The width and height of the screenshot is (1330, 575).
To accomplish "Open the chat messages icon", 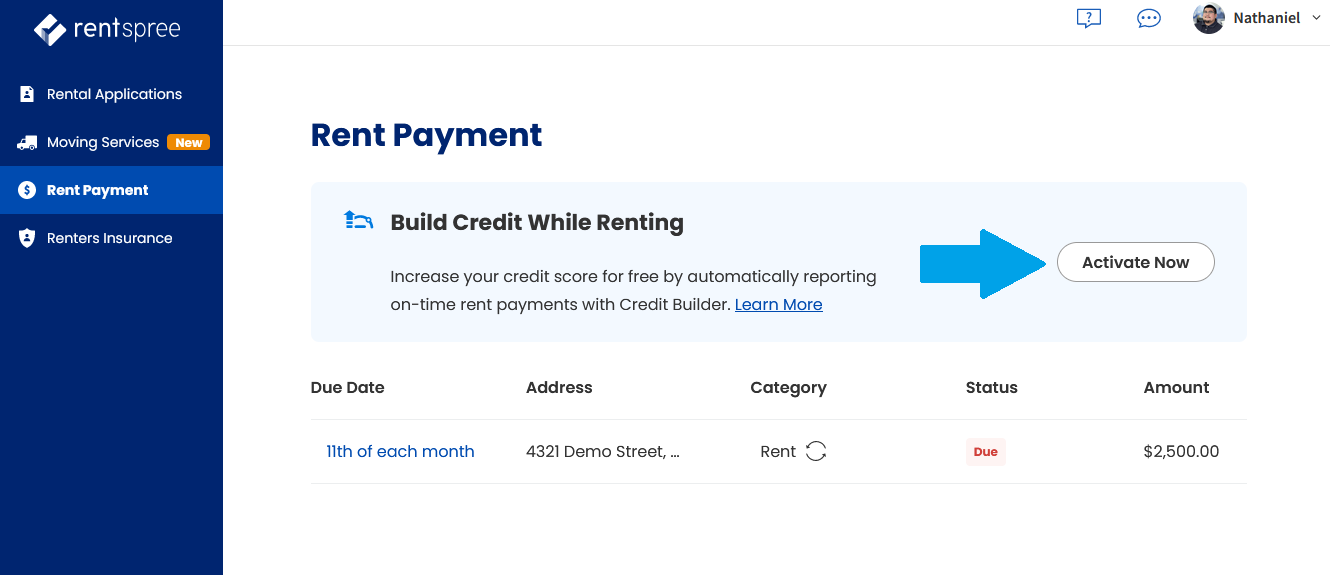I will click(1149, 18).
